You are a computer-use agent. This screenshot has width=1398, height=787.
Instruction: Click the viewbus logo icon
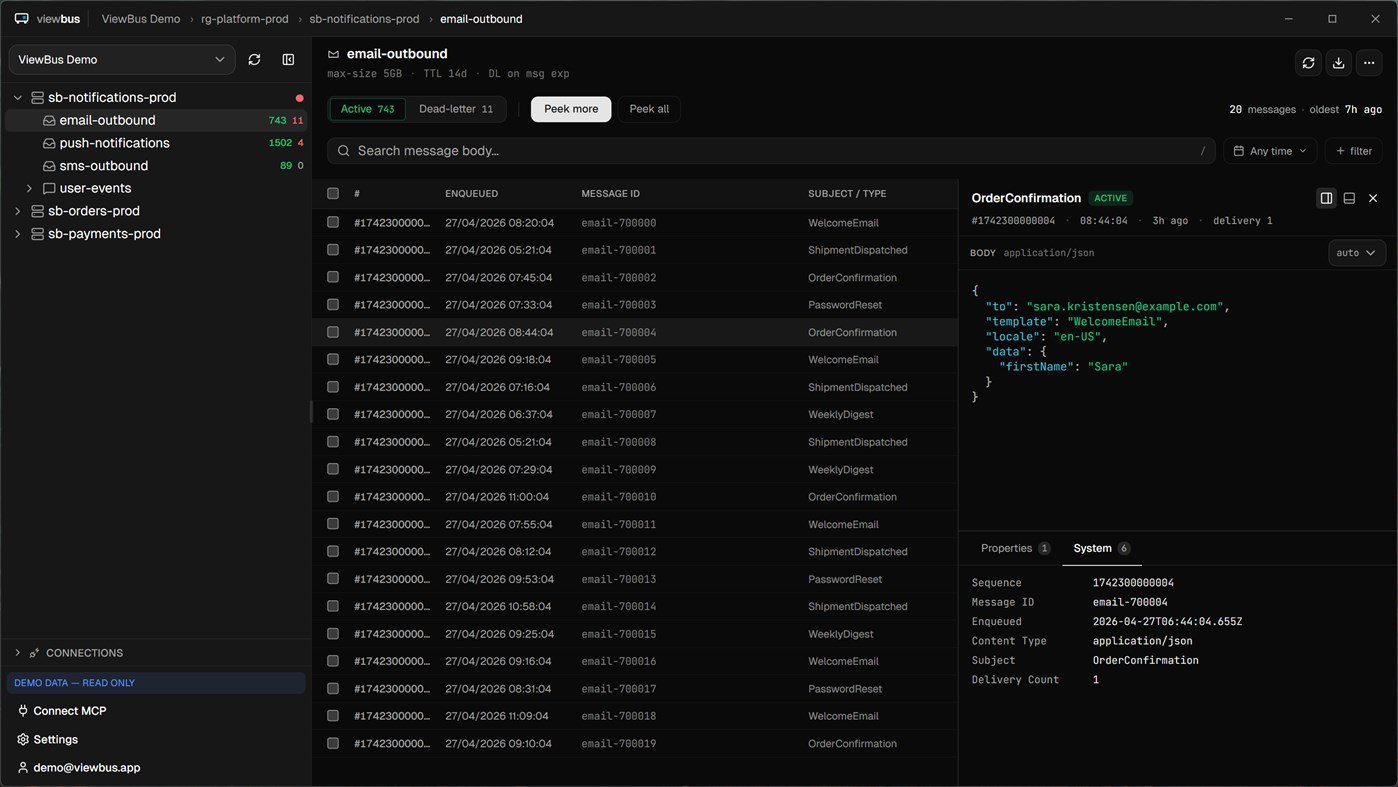(21, 19)
